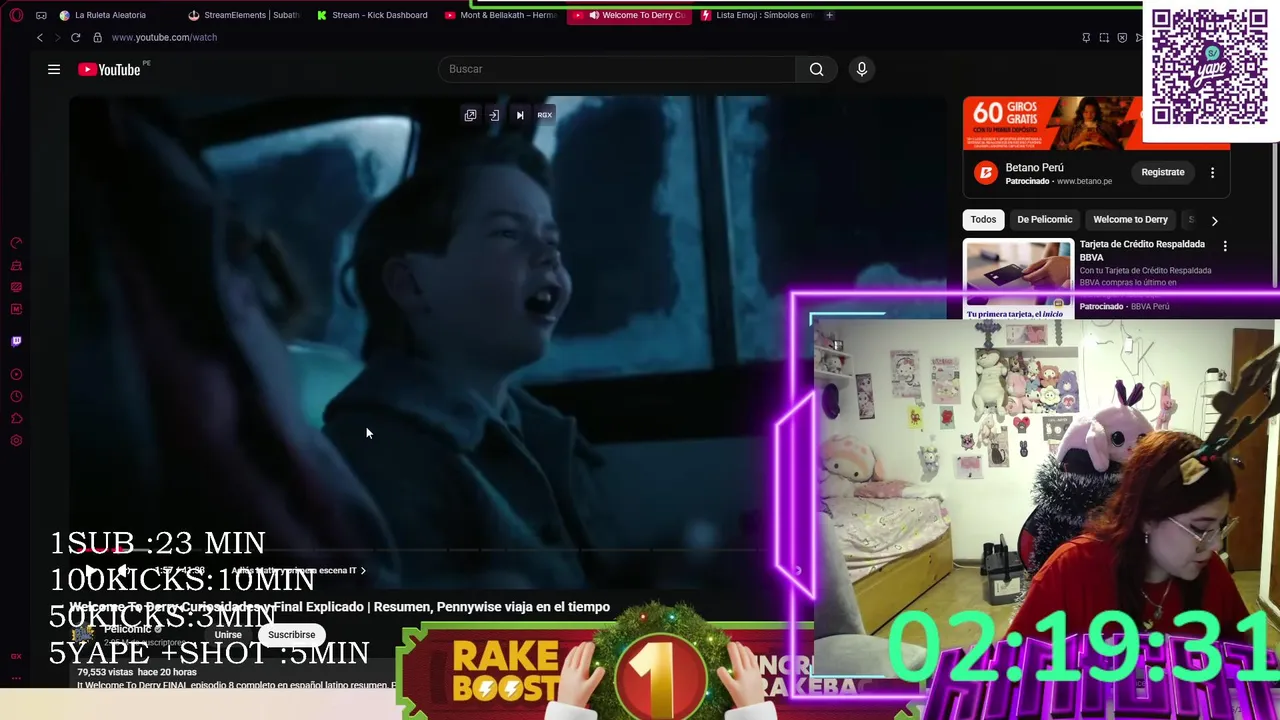This screenshot has width=1280, height=720.
Task: Click the 60 Giros Gratis Betano banner
Action: pyautogui.click(x=1052, y=123)
